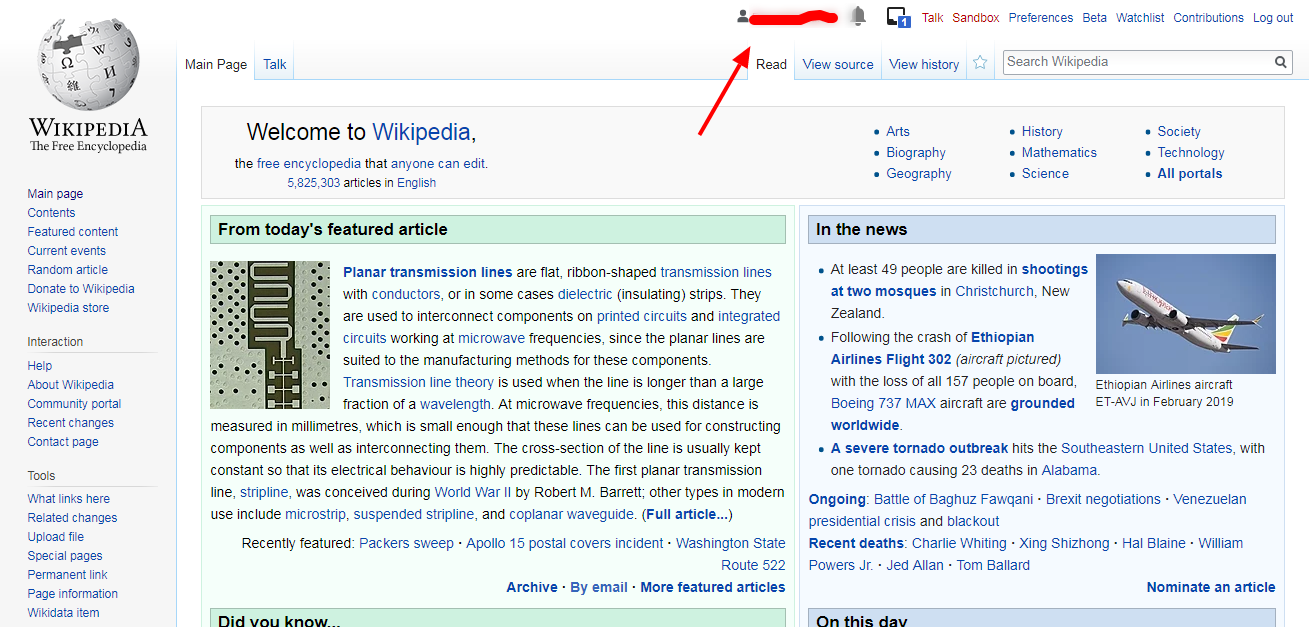This screenshot has height=627, width=1309.
Task: Open the Watchlist
Action: point(1140,18)
